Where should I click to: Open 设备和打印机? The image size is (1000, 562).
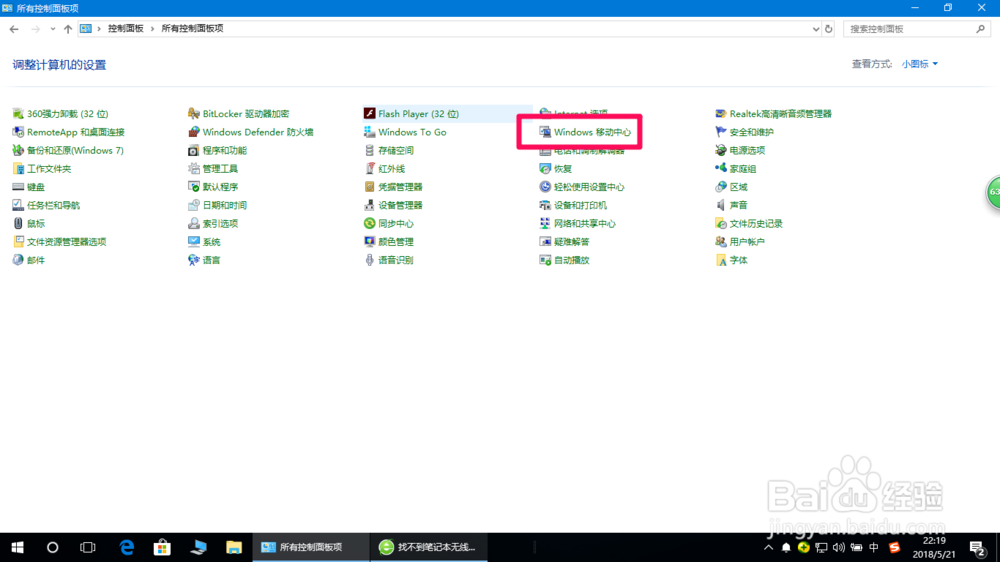pyautogui.click(x=573, y=205)
